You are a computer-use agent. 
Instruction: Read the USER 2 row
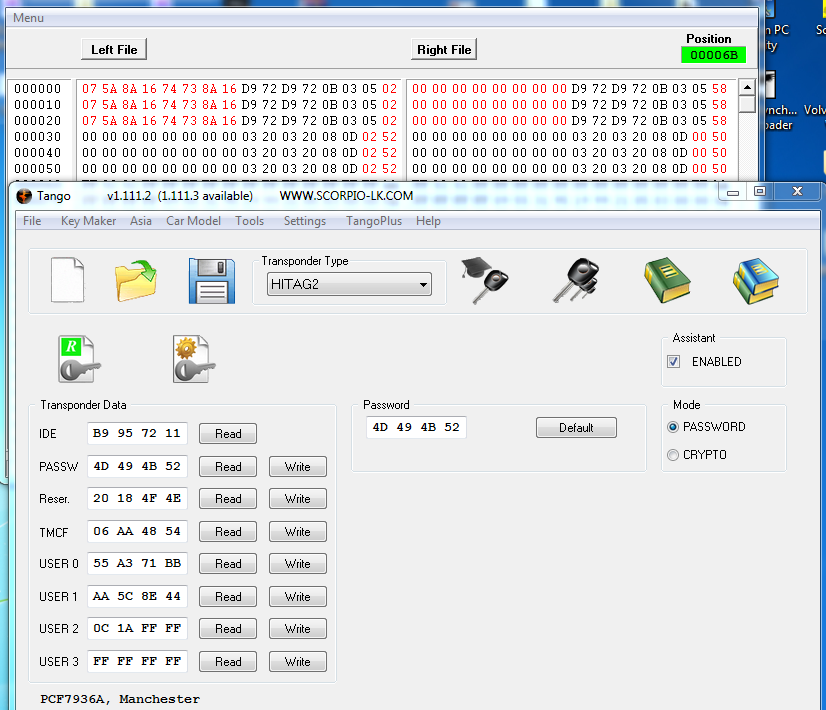[x=228, y=629]
